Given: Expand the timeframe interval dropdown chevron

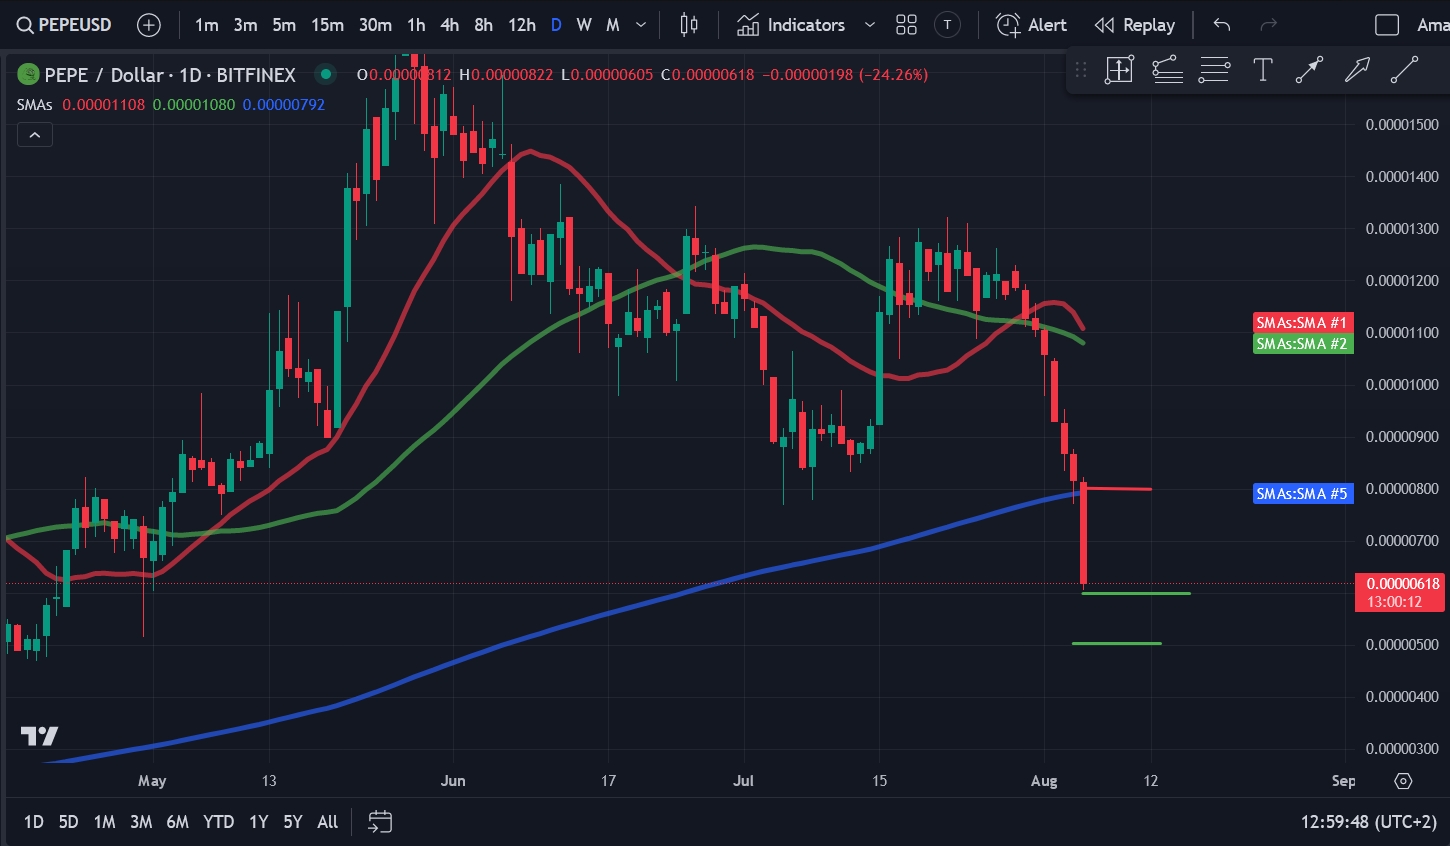Looking at the screenshot, I should (641, 25).
